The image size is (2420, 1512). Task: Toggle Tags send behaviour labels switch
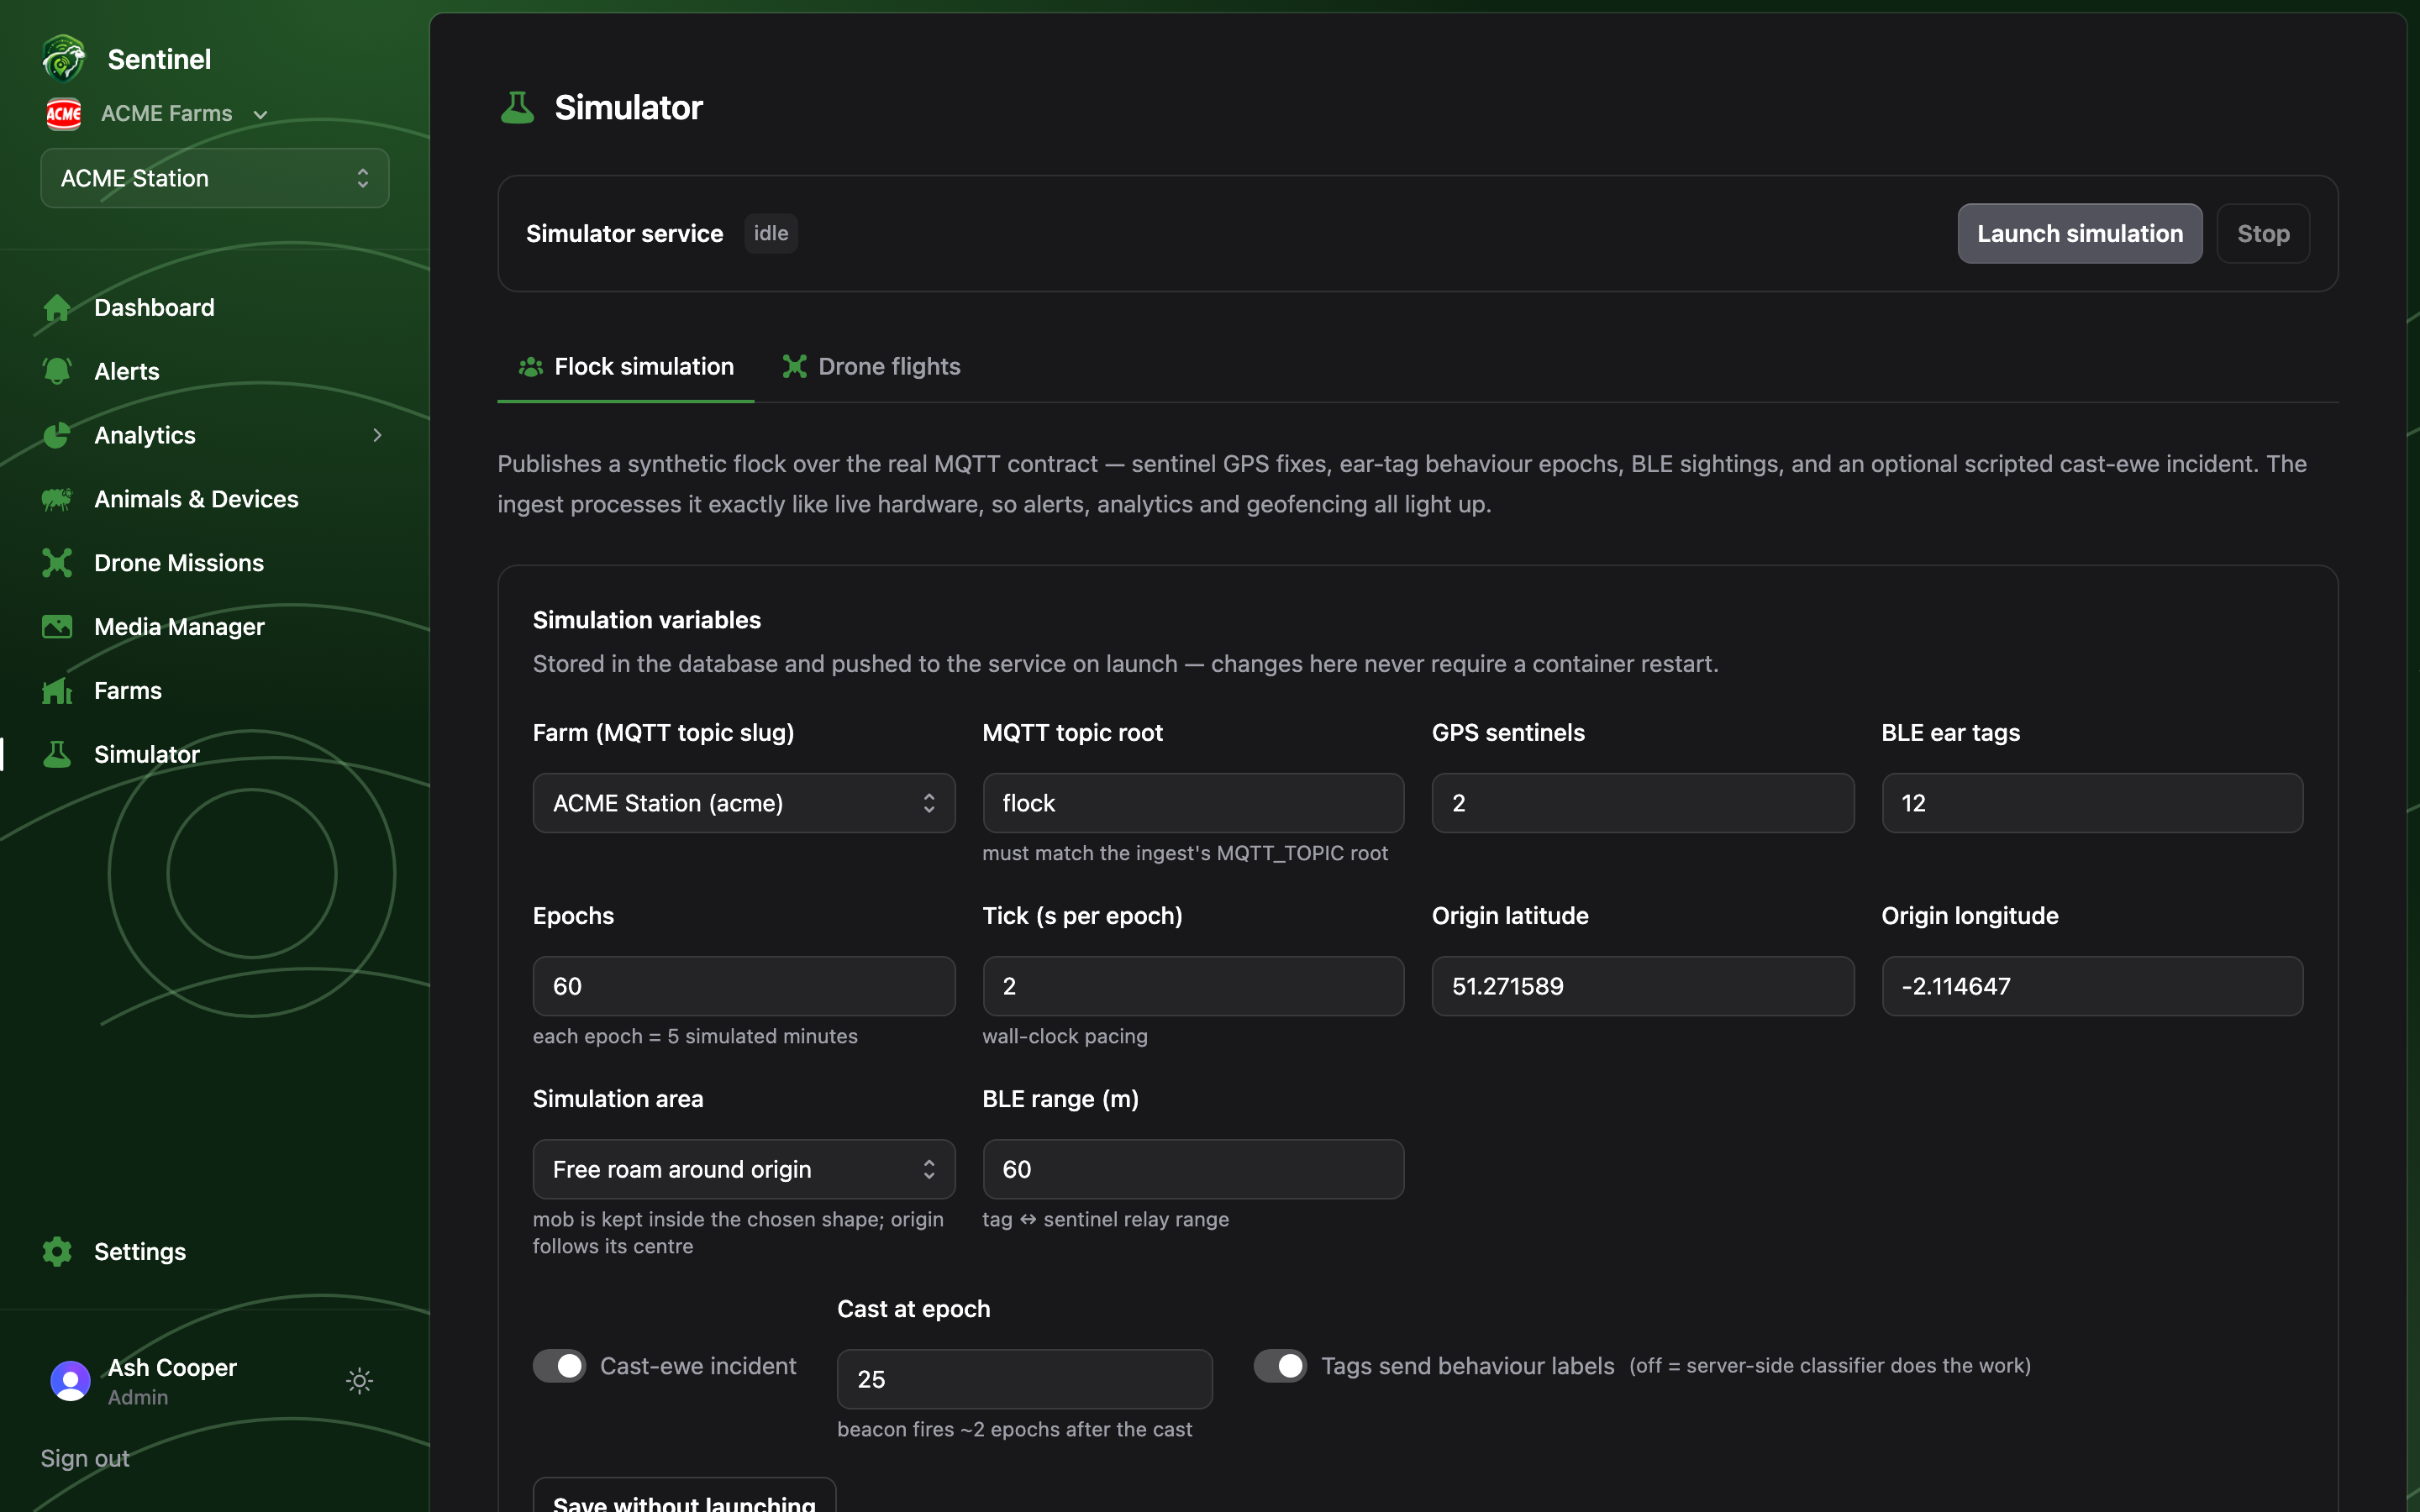pyautogui.click(x=1280, y=1366)
